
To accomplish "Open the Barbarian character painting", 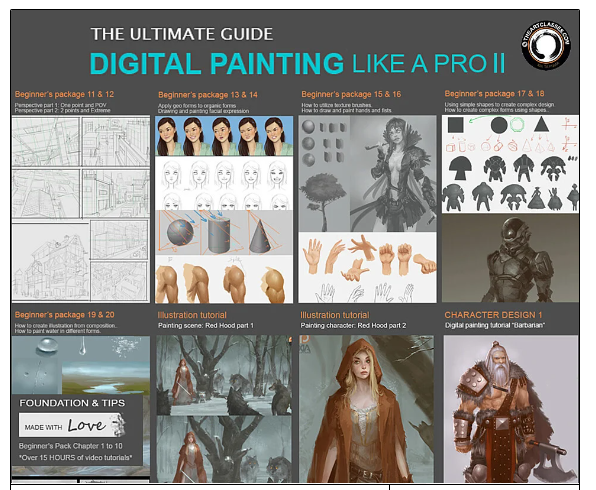I will pos(511,409).
